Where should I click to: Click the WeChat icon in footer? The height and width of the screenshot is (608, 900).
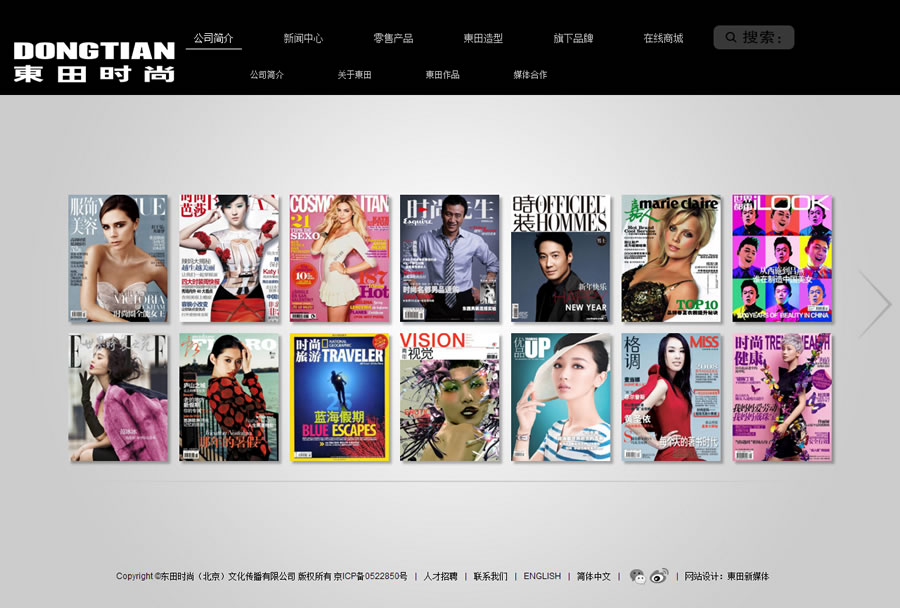[x=638, y=576]
